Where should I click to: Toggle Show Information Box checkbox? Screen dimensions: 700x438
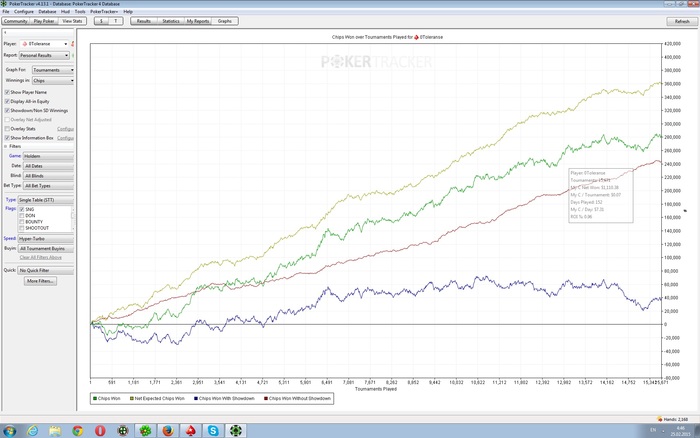pyautogui.click(x=7, y=138)
